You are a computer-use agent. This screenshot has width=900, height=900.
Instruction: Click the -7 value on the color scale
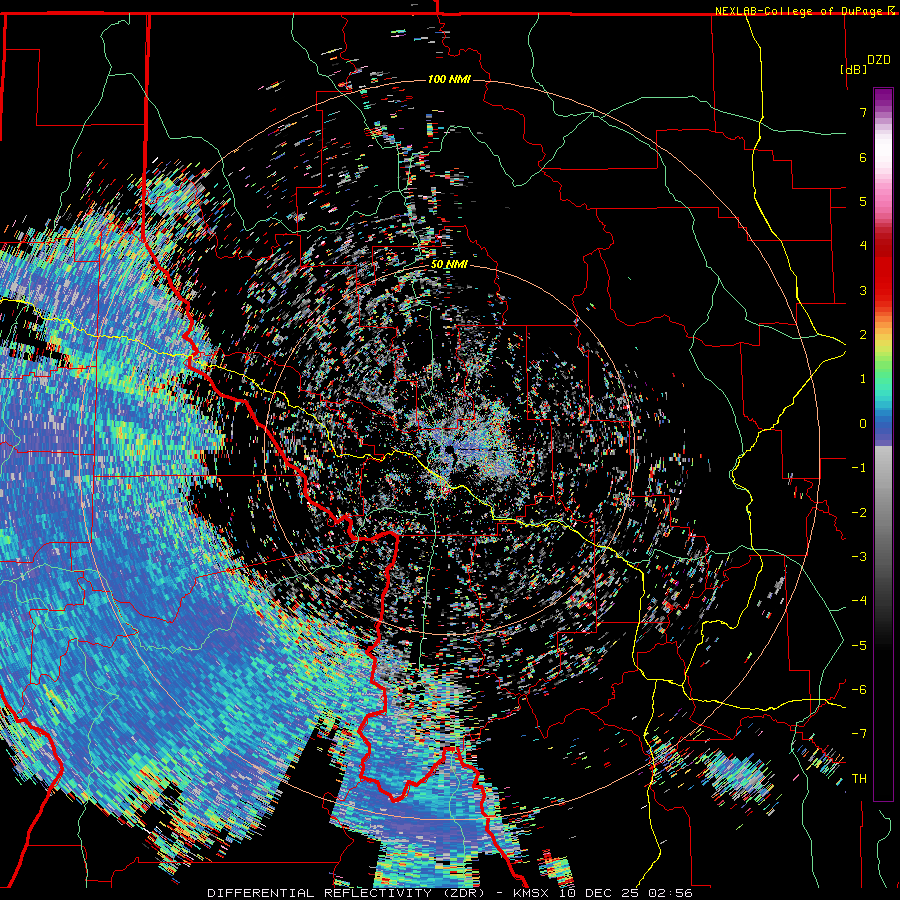click(859, 734)
